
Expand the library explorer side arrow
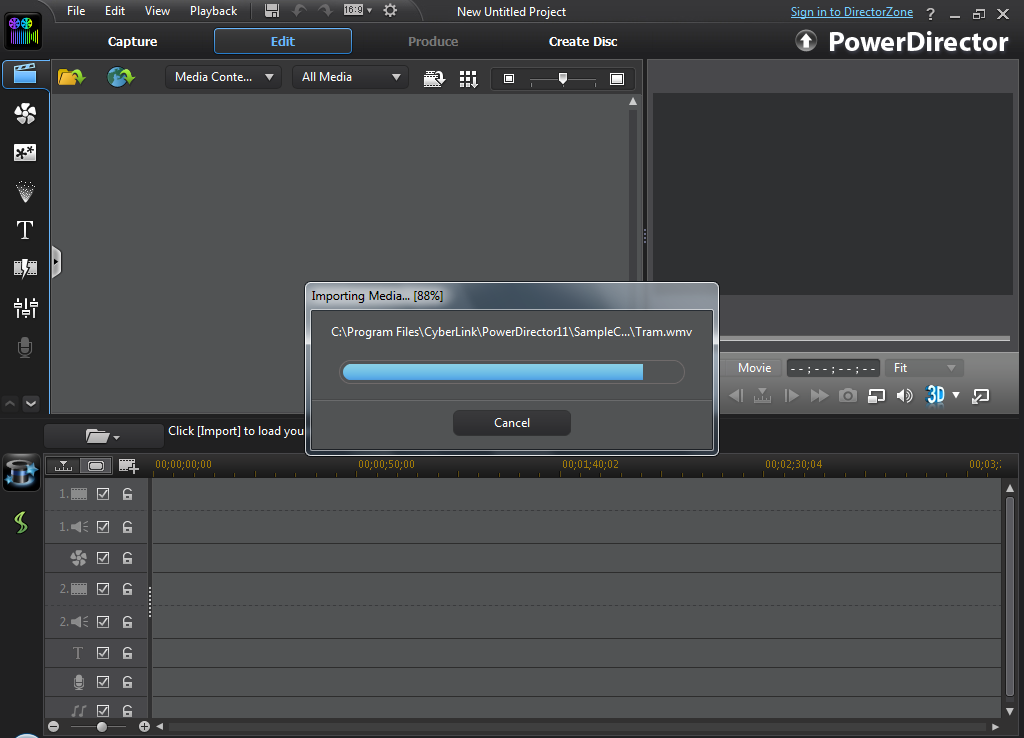[56, 263]
